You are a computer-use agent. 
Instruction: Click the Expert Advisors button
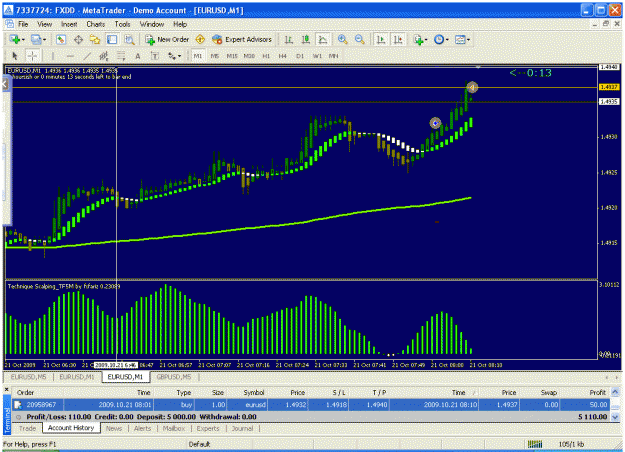242,39
